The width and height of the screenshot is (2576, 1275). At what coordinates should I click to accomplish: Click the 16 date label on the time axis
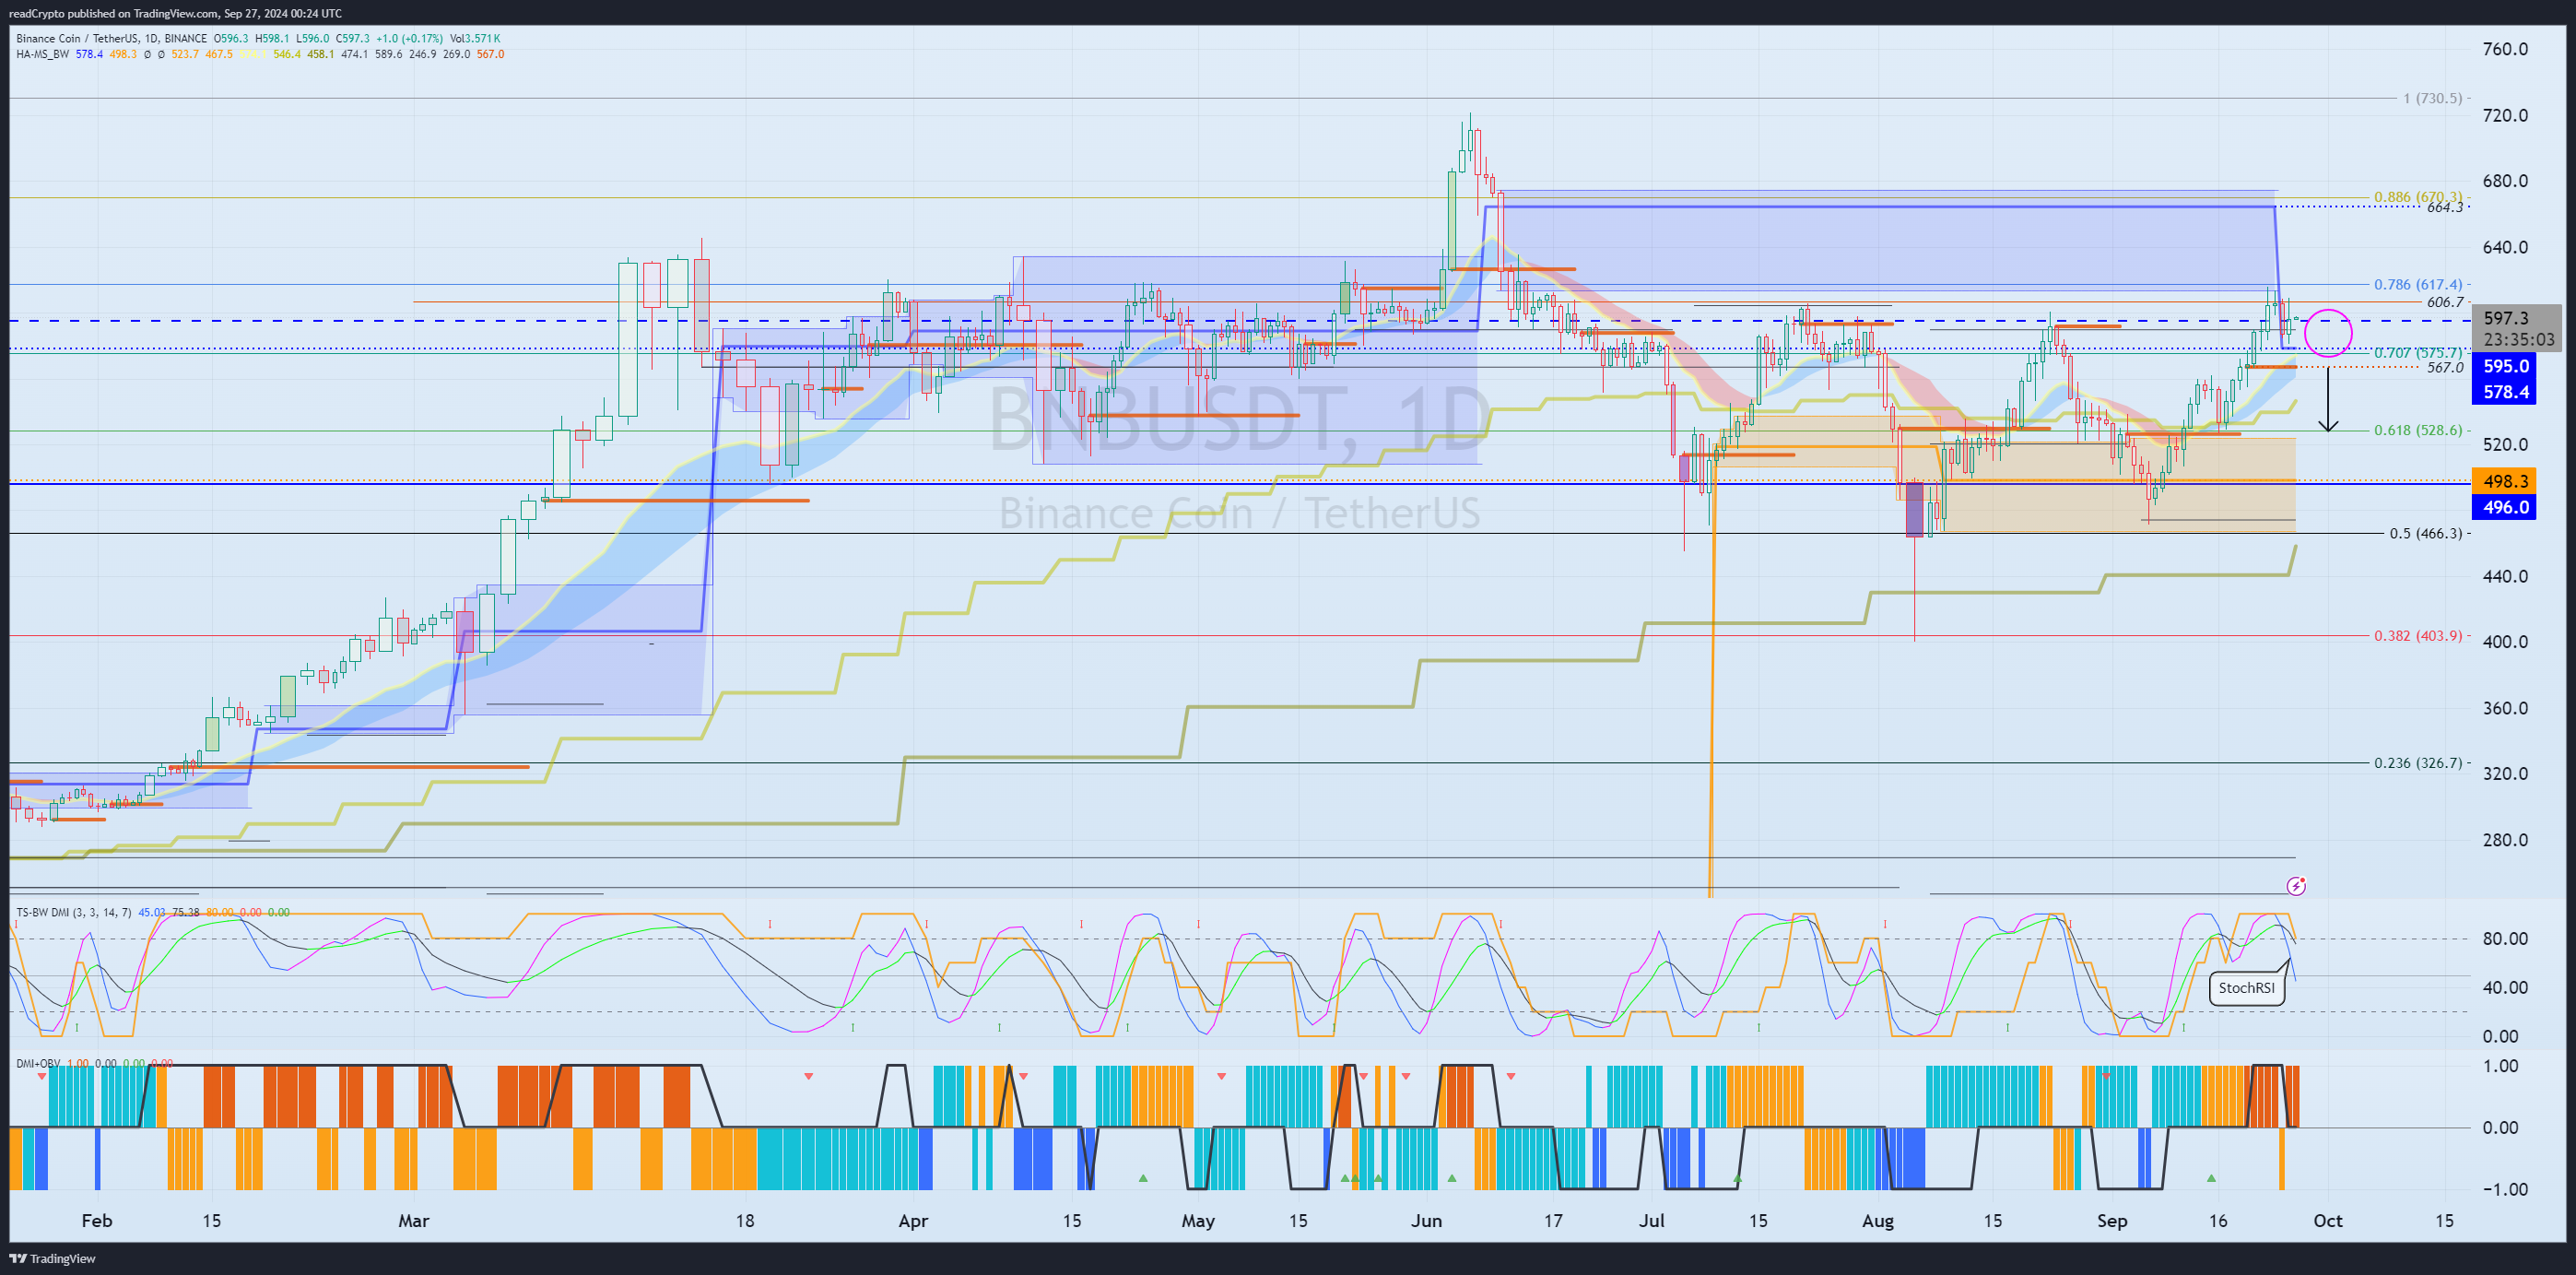pyautogui.click(x=2218, y=1221)
